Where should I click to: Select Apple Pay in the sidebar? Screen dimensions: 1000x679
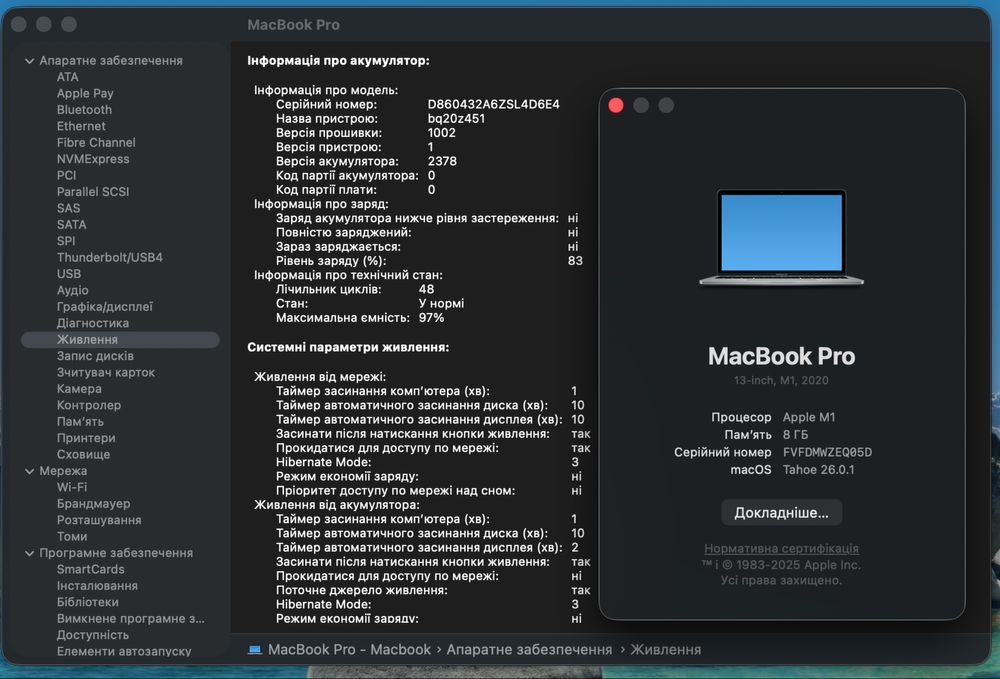[x=85, y=94]
